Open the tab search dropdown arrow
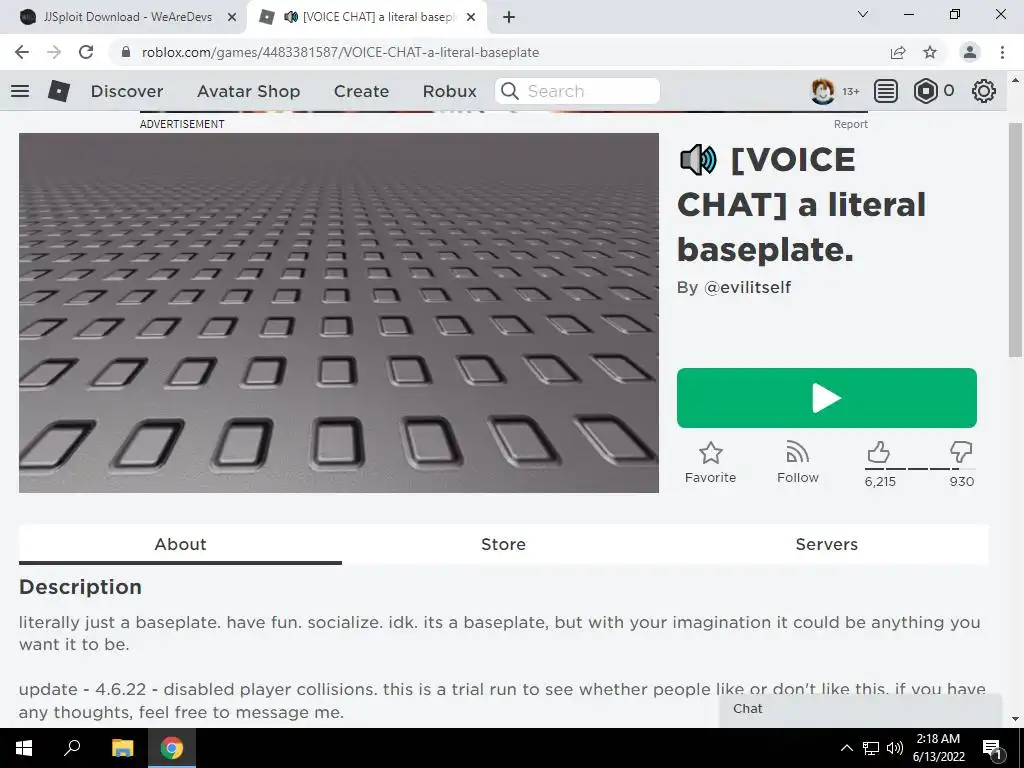The image size is (1024, 768). [x=863, y=14]
